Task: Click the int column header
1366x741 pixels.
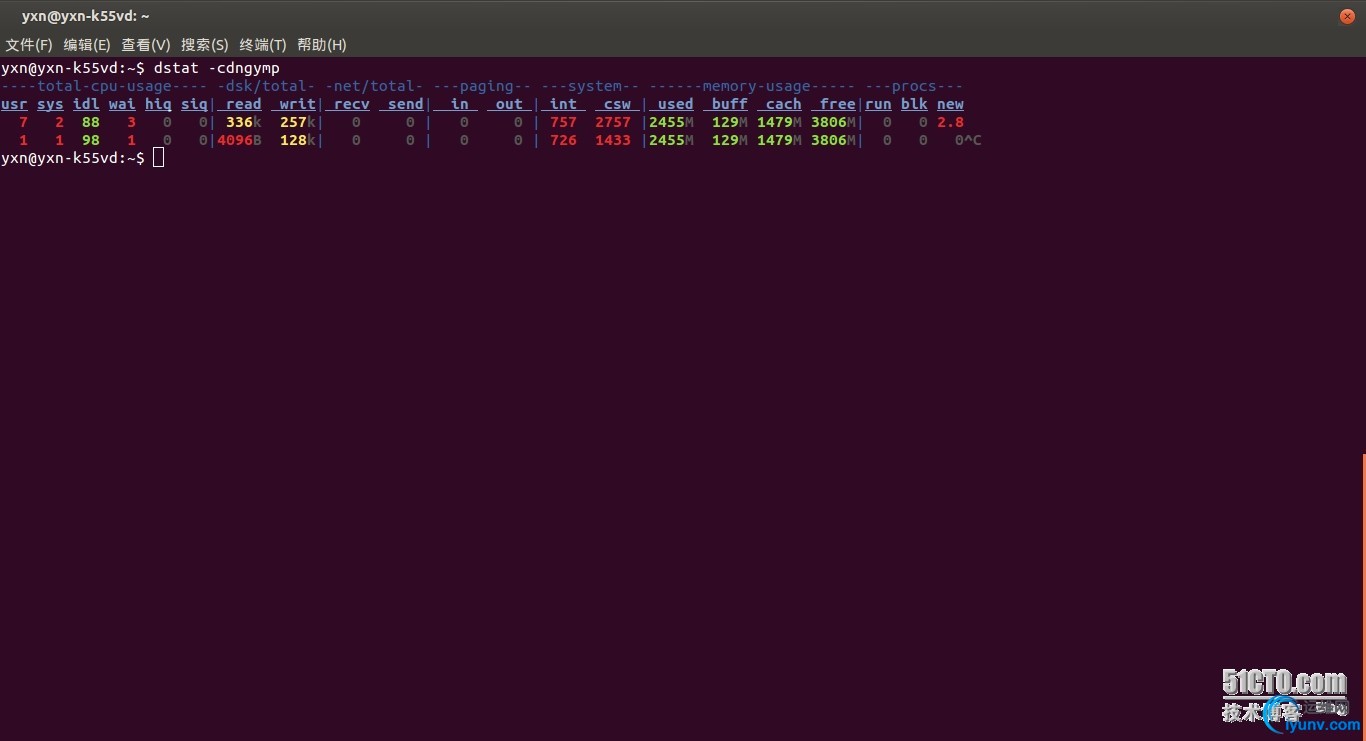Action: pos(563,104)
